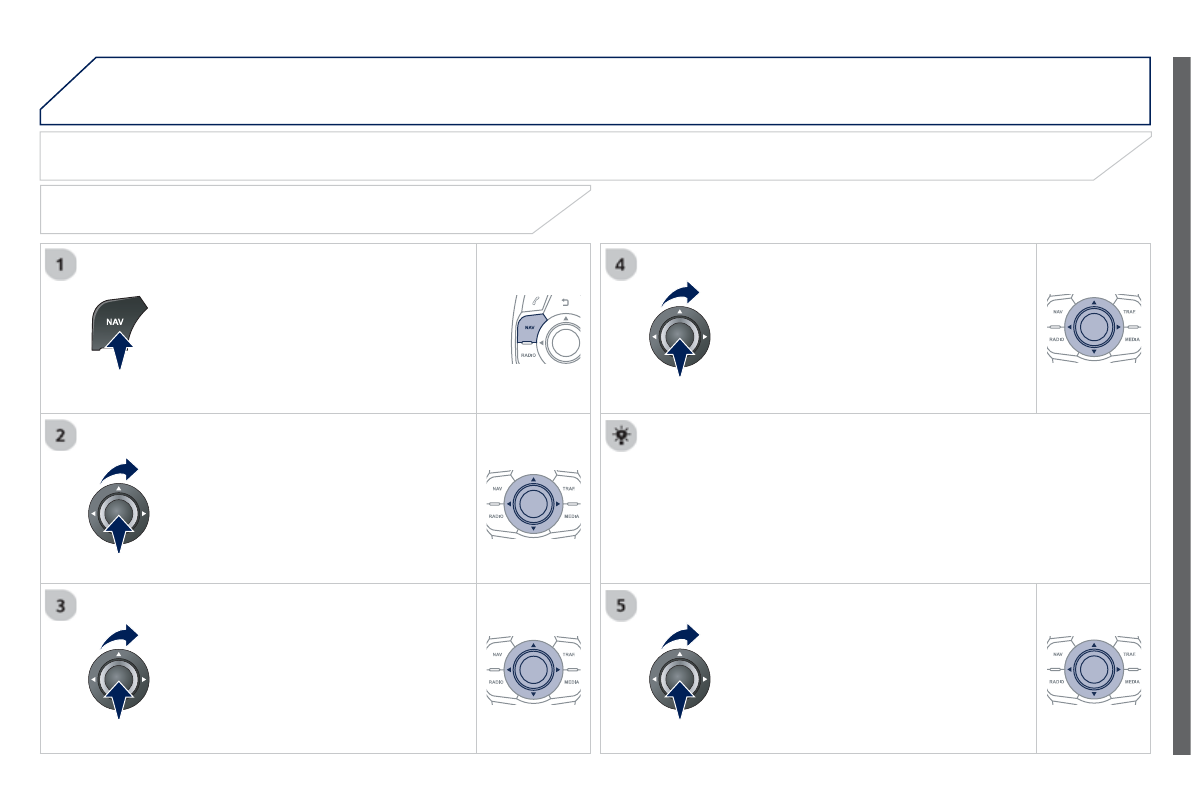Click the rotary dial icon in step 4
Image resolution: width=1191 pixels, height=794 pixels.
[679, 340]
